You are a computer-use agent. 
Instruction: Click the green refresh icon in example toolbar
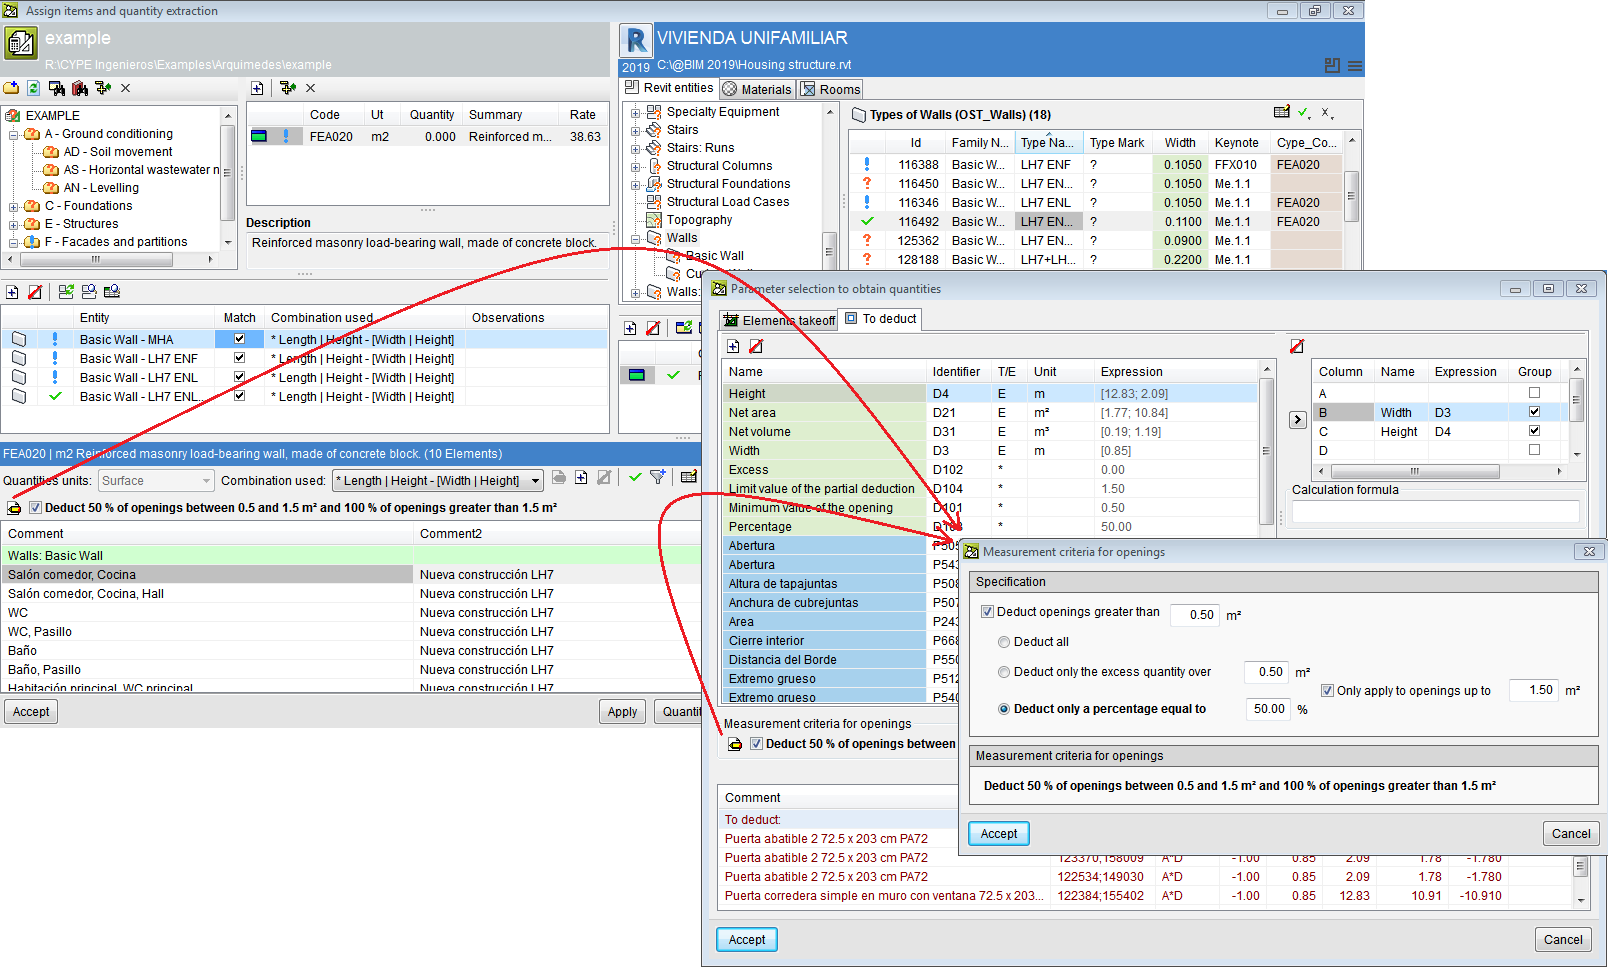pyautogui.click(x=34, y=88)
